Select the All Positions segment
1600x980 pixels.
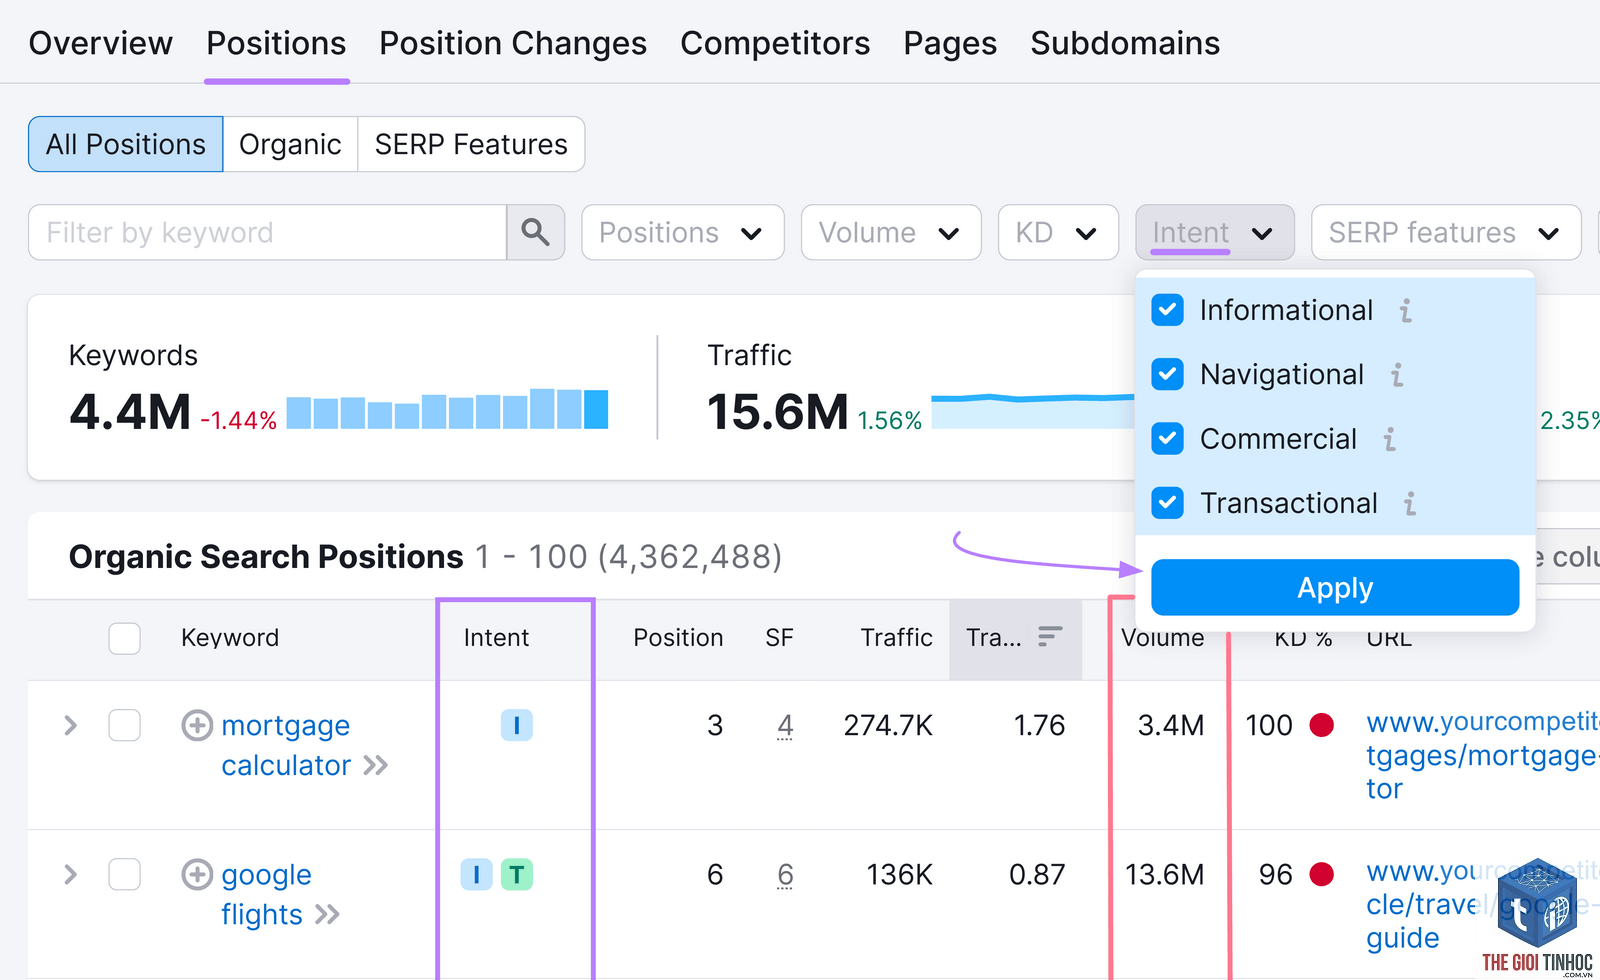tap(126, 144)
